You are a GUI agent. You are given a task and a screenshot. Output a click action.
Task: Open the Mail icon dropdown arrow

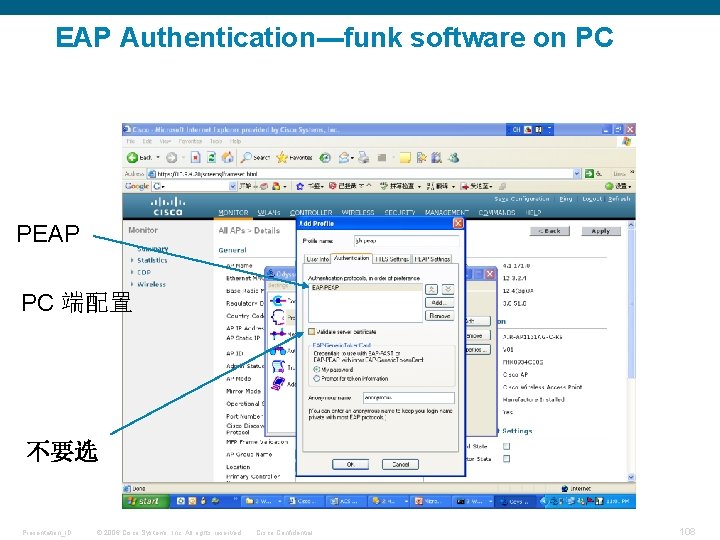click(352, 158)
